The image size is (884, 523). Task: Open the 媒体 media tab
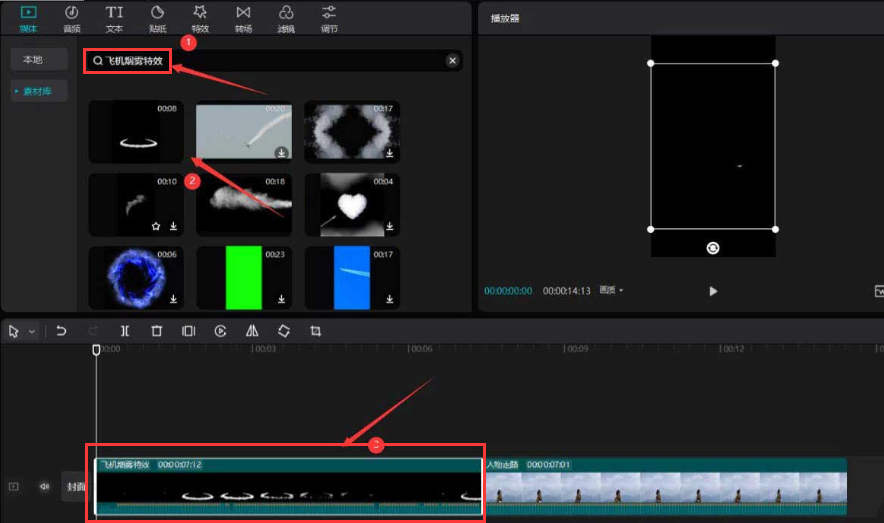click(x=28, y=19)
